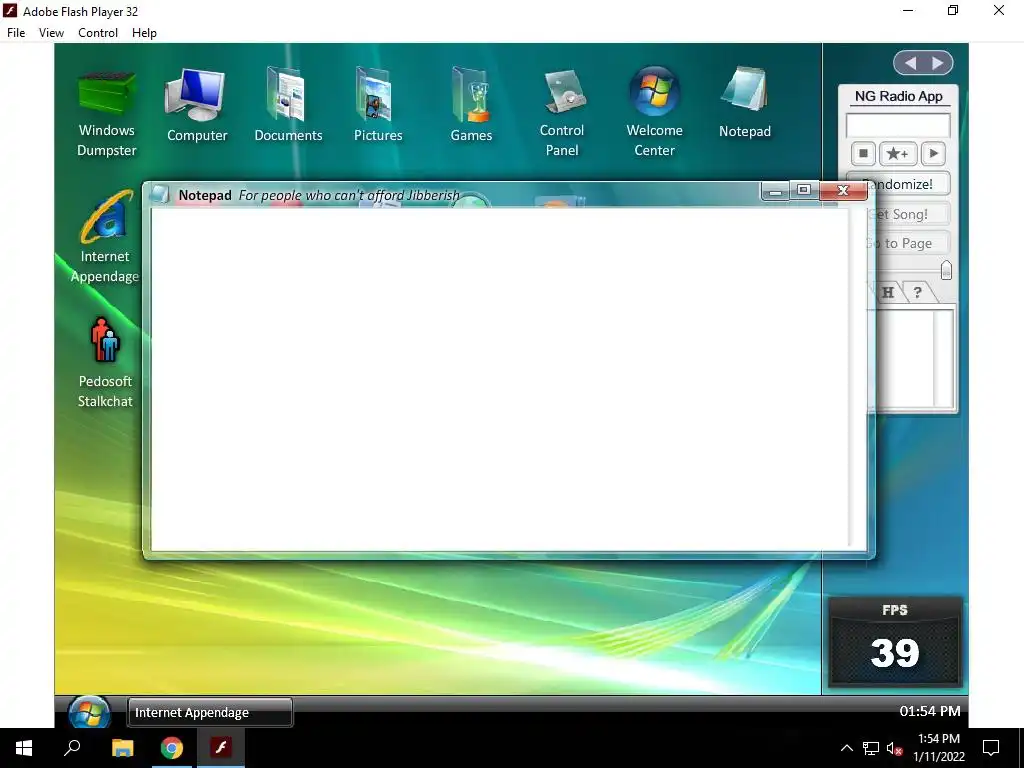Play song in NG Radio App

(933, 153)
